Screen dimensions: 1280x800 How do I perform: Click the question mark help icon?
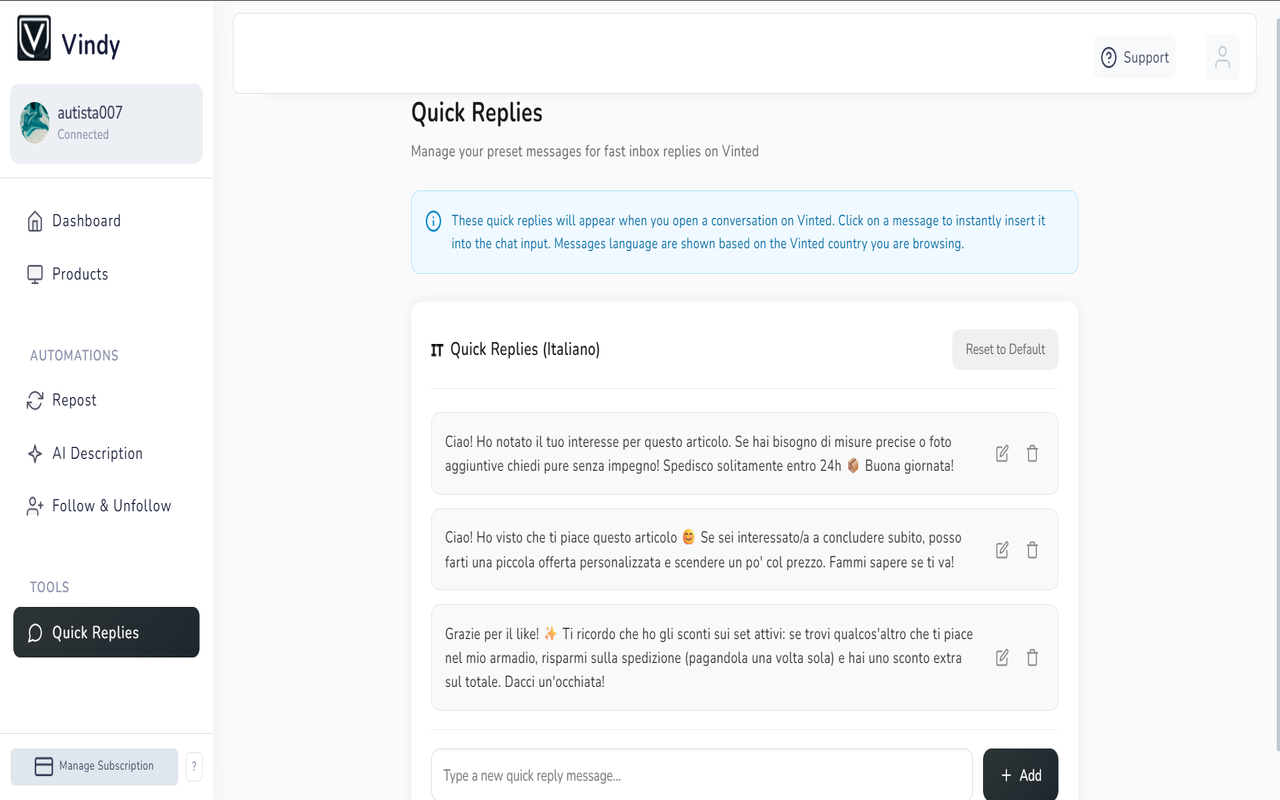pos(194,767)
